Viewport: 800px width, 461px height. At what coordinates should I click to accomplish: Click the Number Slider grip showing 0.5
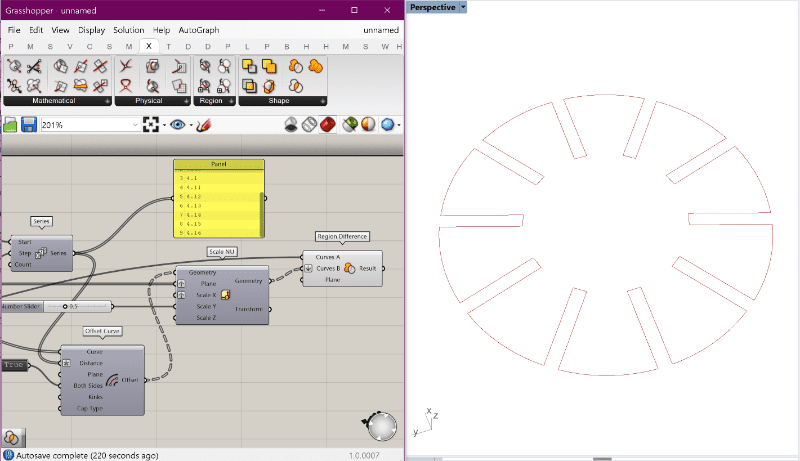[65, 306]
